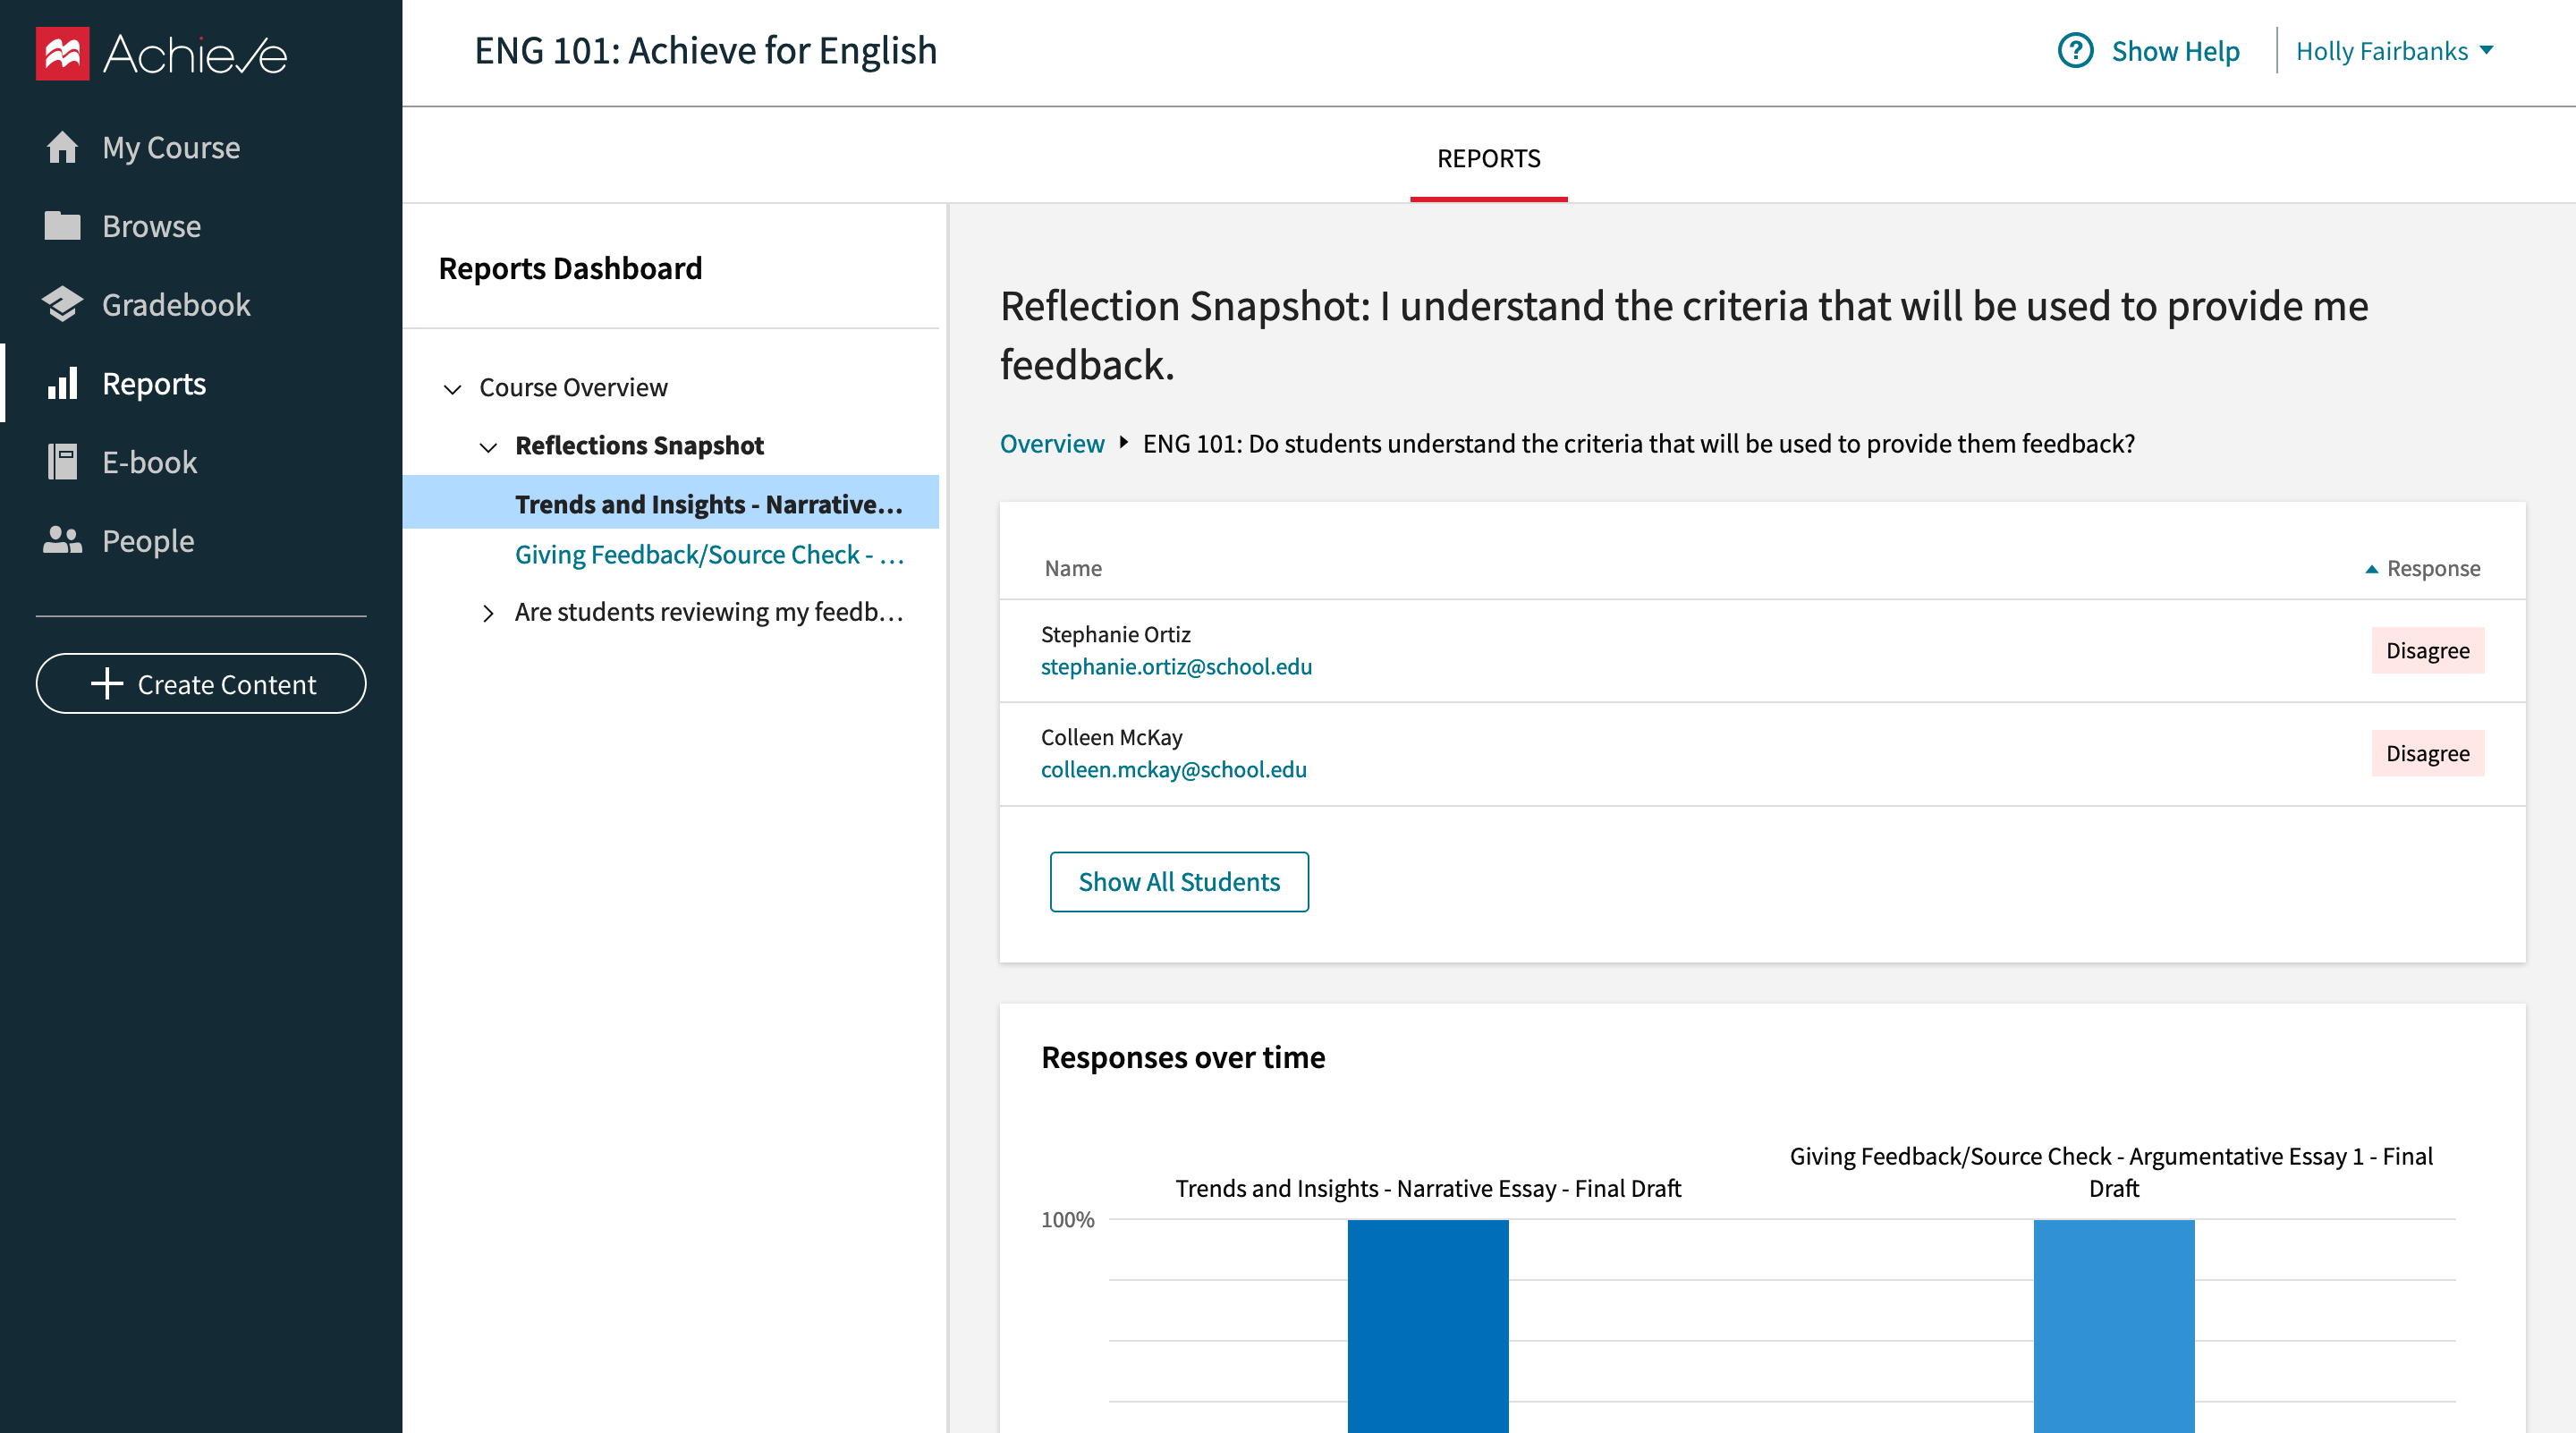Viewport: 2576px width, 1433px height.
Task: Select Trends and Insights Narrative item
Action: [709, 503]
